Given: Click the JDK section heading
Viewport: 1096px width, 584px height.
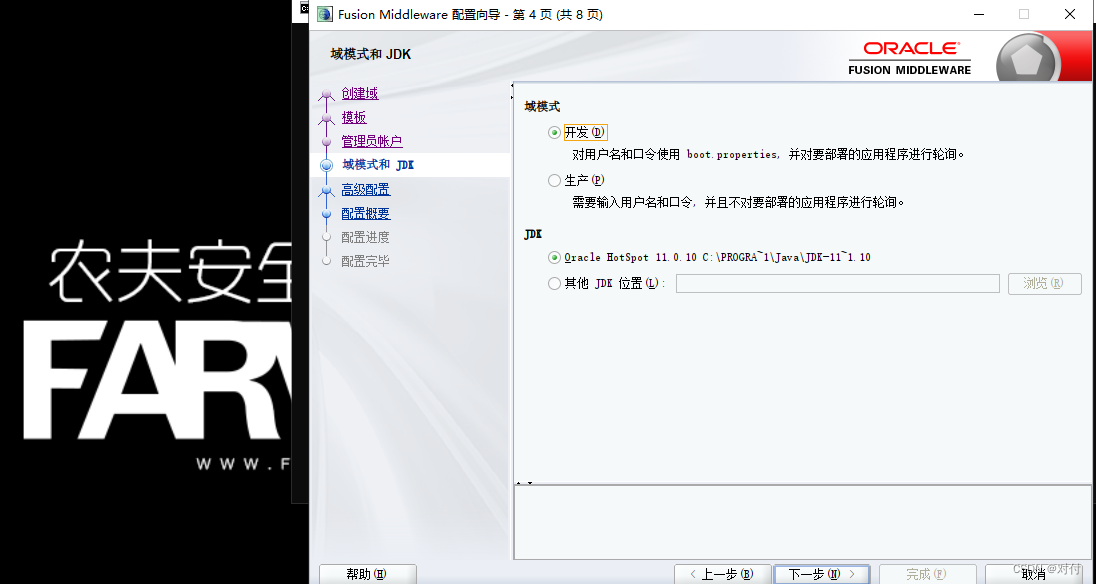Looking at the screenshot, I should [x=533, y=235].
